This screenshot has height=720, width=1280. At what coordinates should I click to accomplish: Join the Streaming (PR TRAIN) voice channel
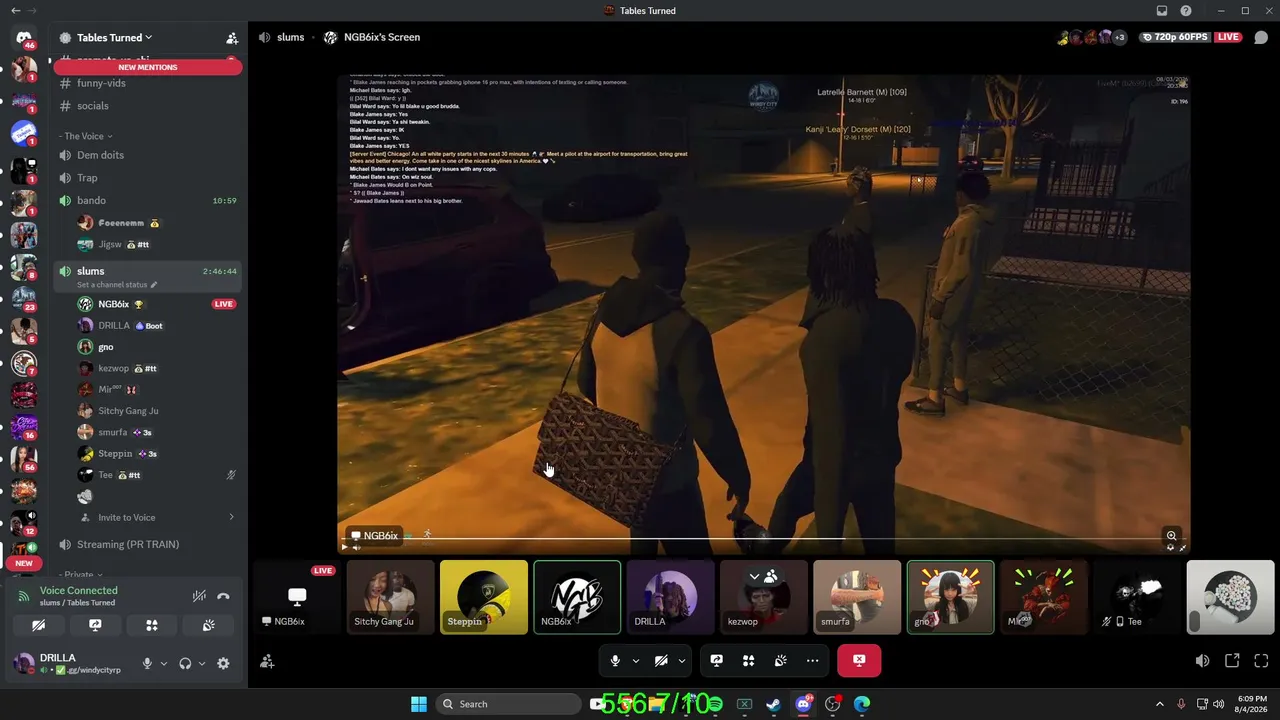pos(146,544)
